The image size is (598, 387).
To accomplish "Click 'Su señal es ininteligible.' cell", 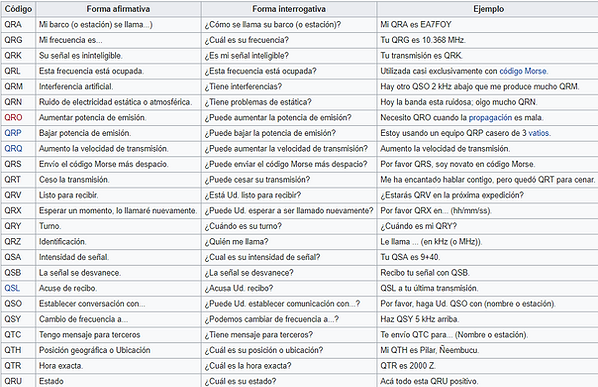I will (x=118, y=56).
